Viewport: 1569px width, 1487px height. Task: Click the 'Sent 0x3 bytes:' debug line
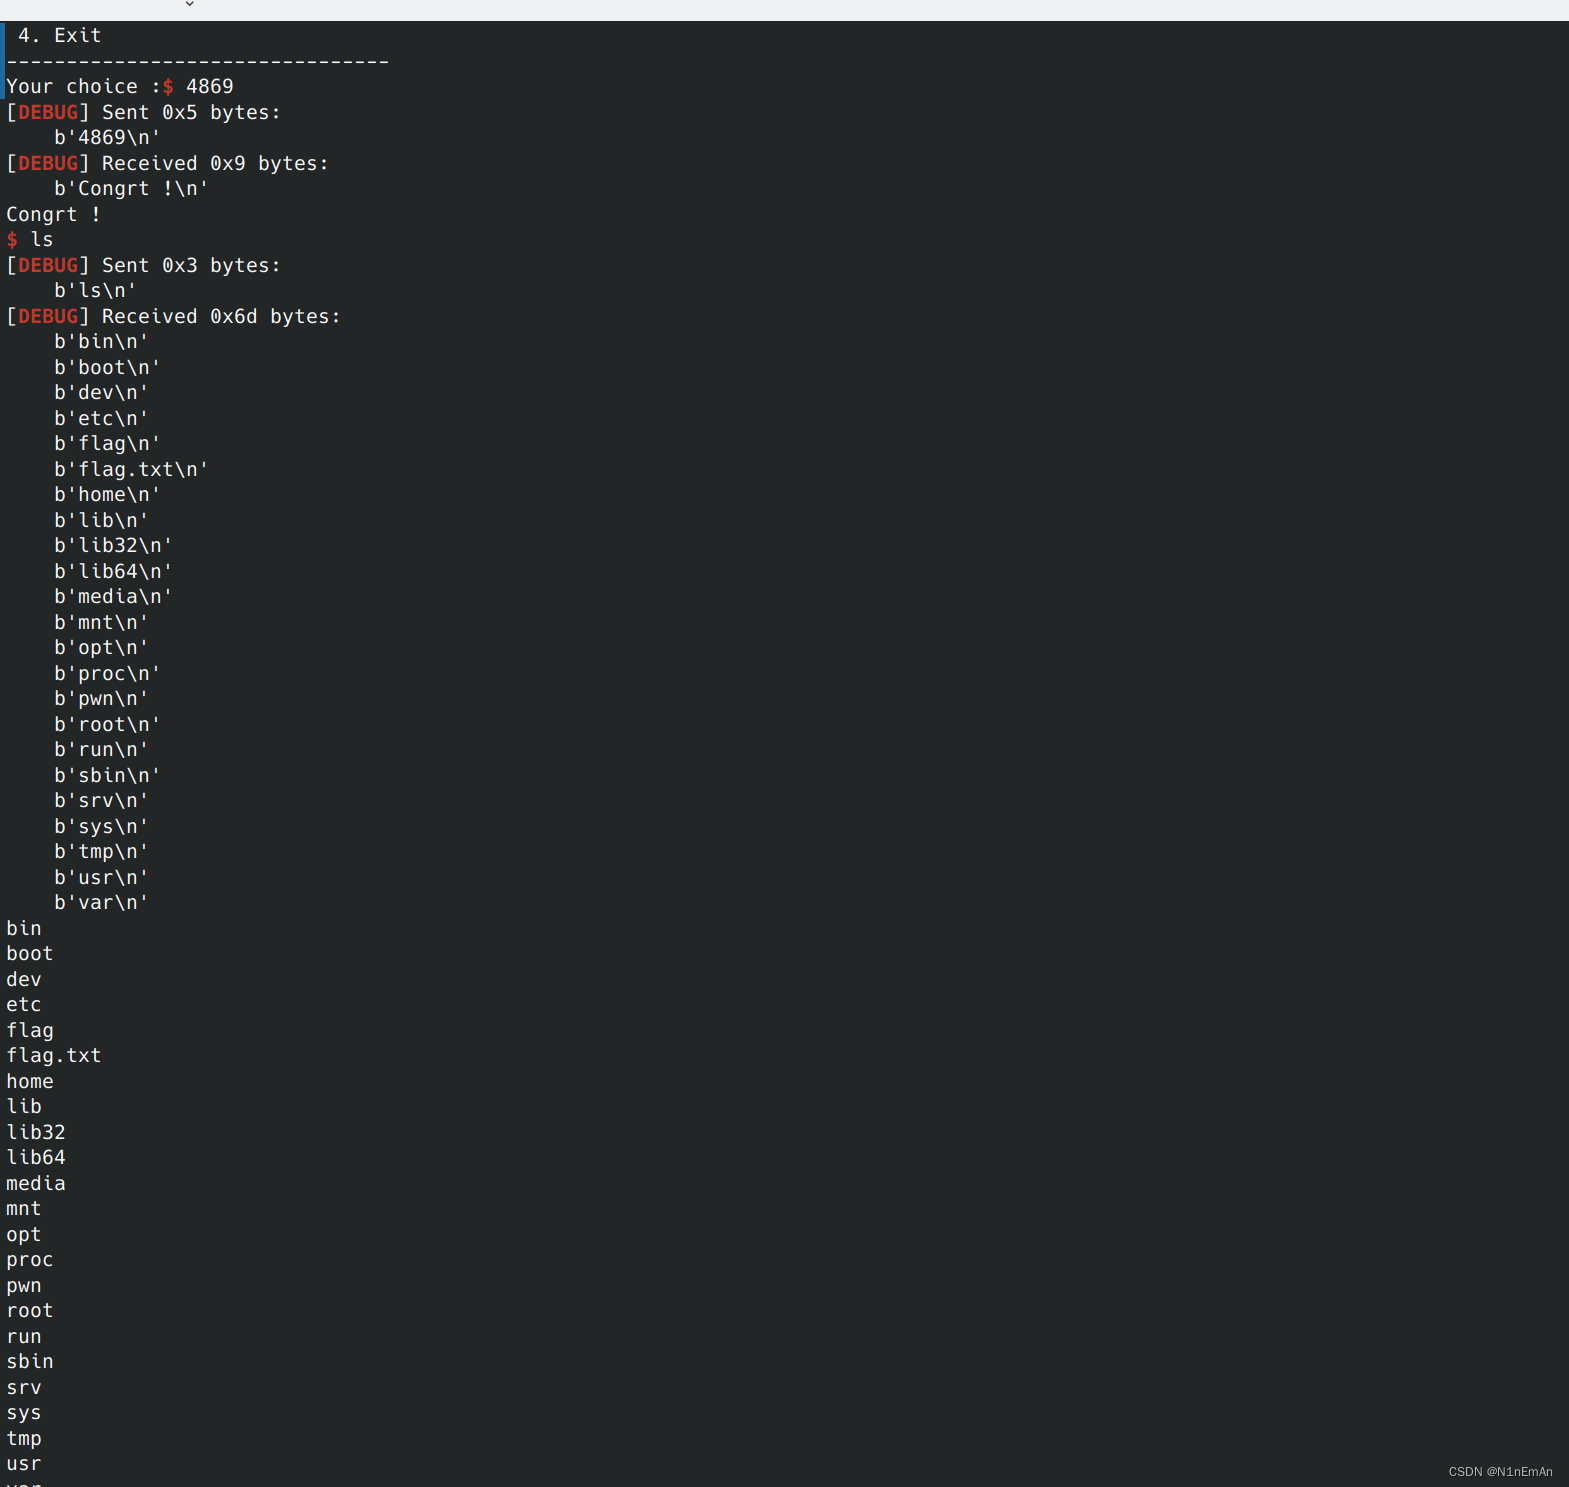[x=144, y=265]
